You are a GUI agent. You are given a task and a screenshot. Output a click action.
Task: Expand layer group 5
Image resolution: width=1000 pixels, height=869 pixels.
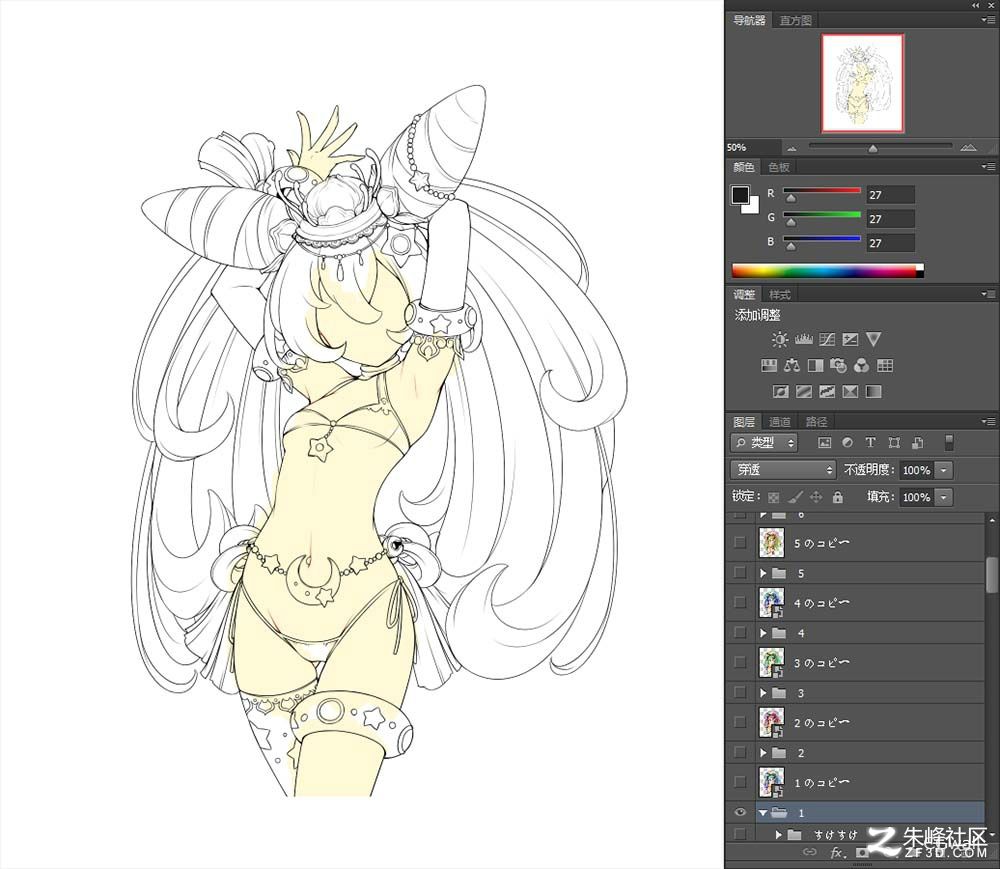[763, 573]
